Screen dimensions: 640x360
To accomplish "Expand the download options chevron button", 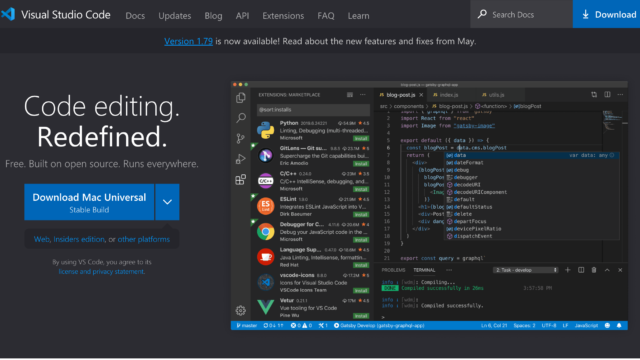I will [x=167, y=202].
